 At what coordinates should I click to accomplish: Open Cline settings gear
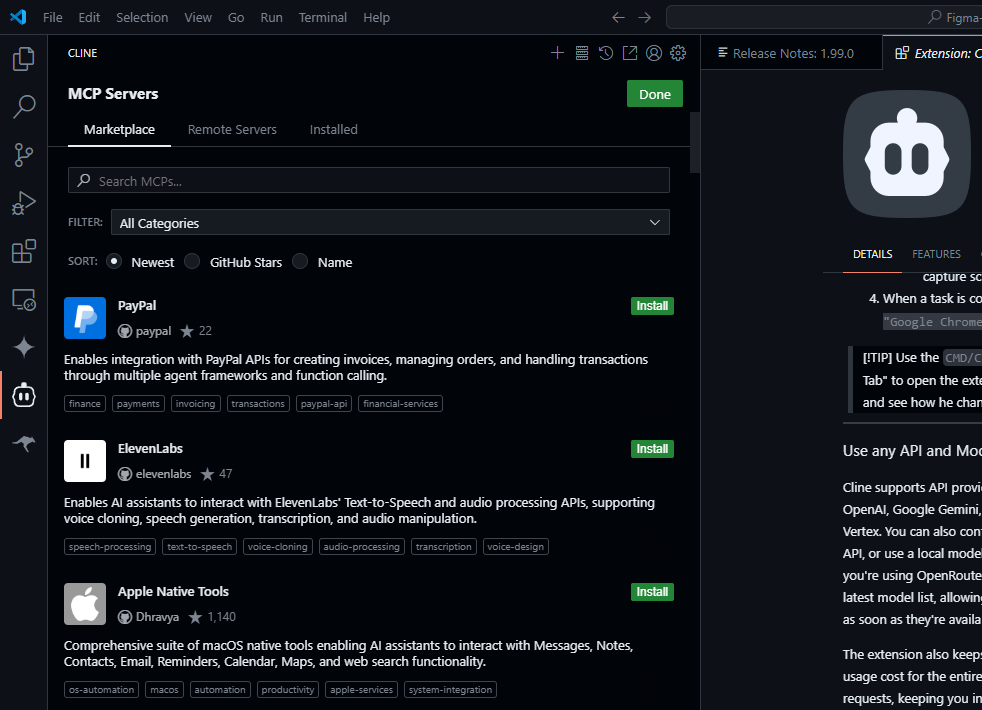[678, 53]
